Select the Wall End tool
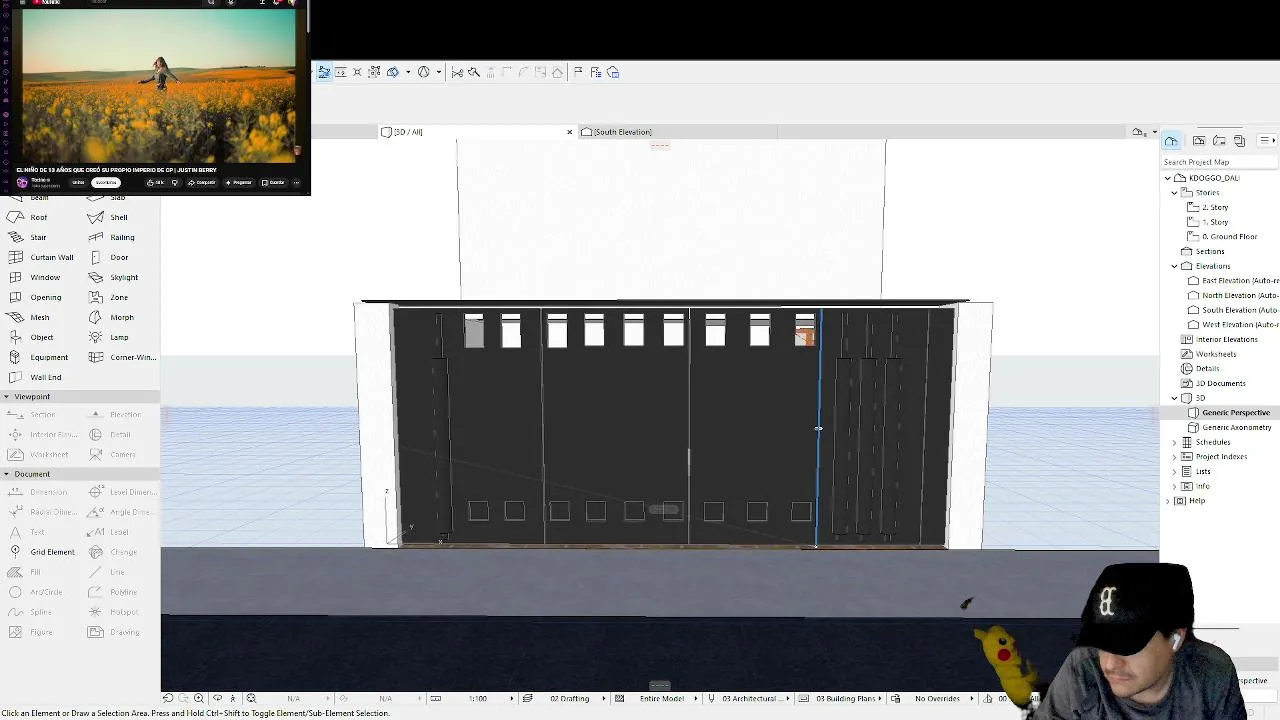This screenshot has height=720, width=1280. pos(35,377)
